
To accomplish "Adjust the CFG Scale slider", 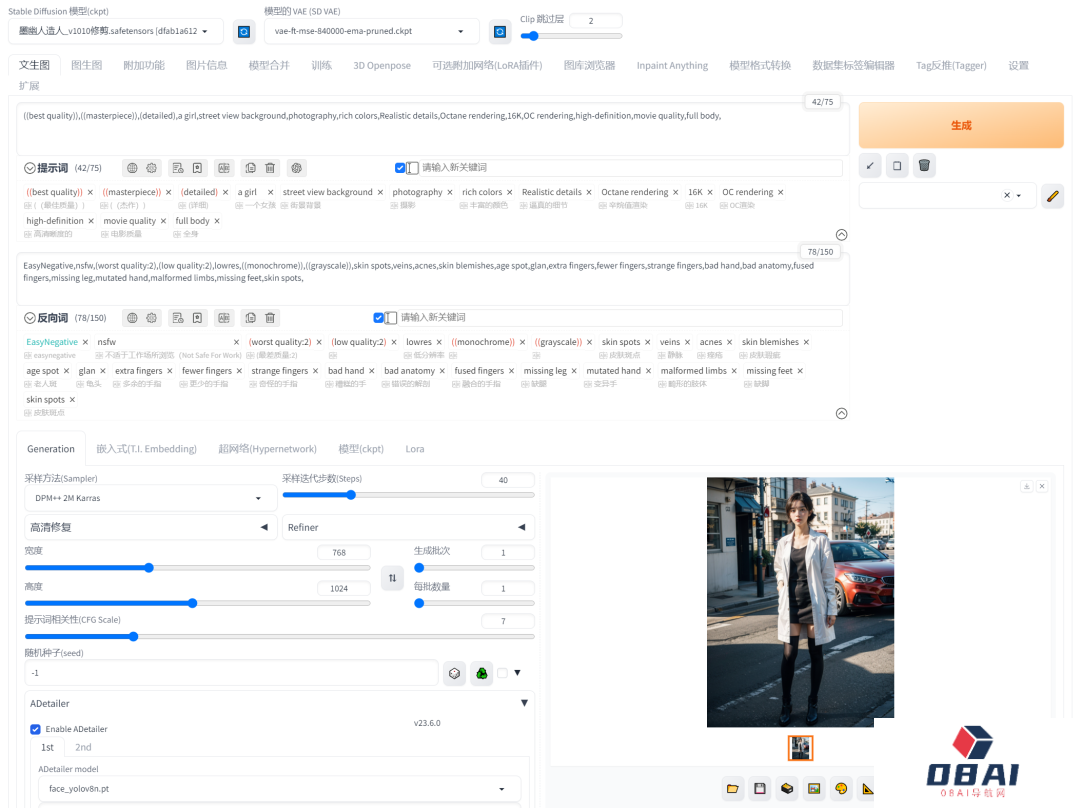I will (280, 636).
